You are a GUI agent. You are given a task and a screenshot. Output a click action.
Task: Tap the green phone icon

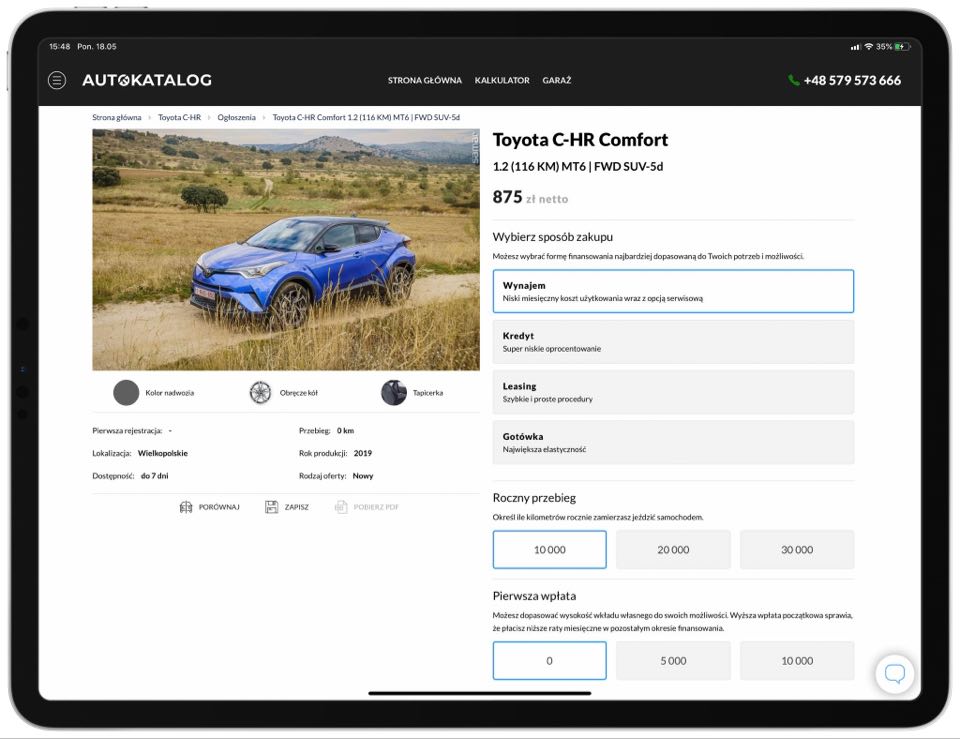793,80
